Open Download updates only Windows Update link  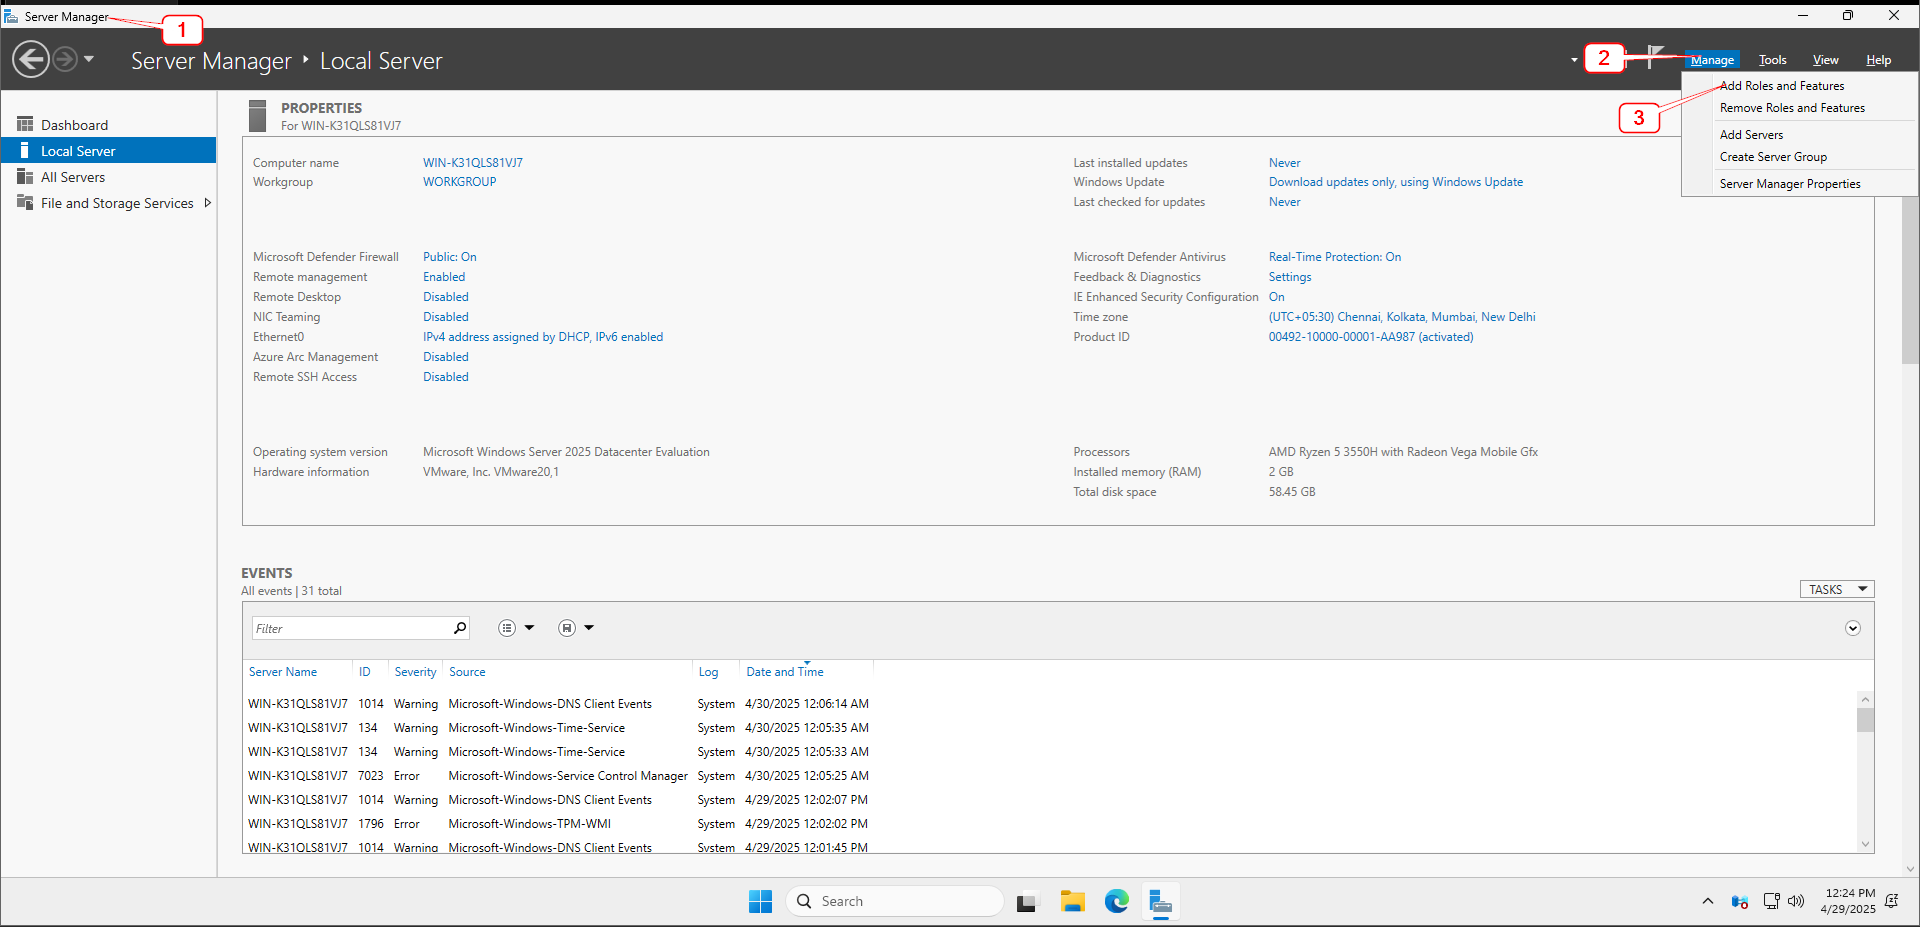(x=1396, y=182)
